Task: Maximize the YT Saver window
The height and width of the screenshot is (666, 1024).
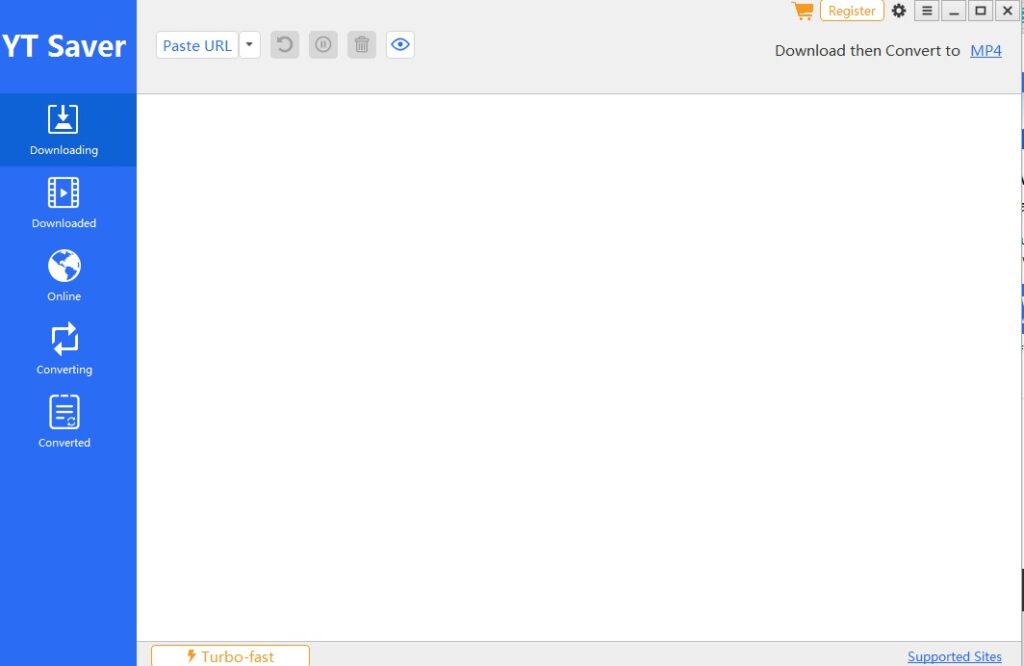Action: (x=981, y=10)
